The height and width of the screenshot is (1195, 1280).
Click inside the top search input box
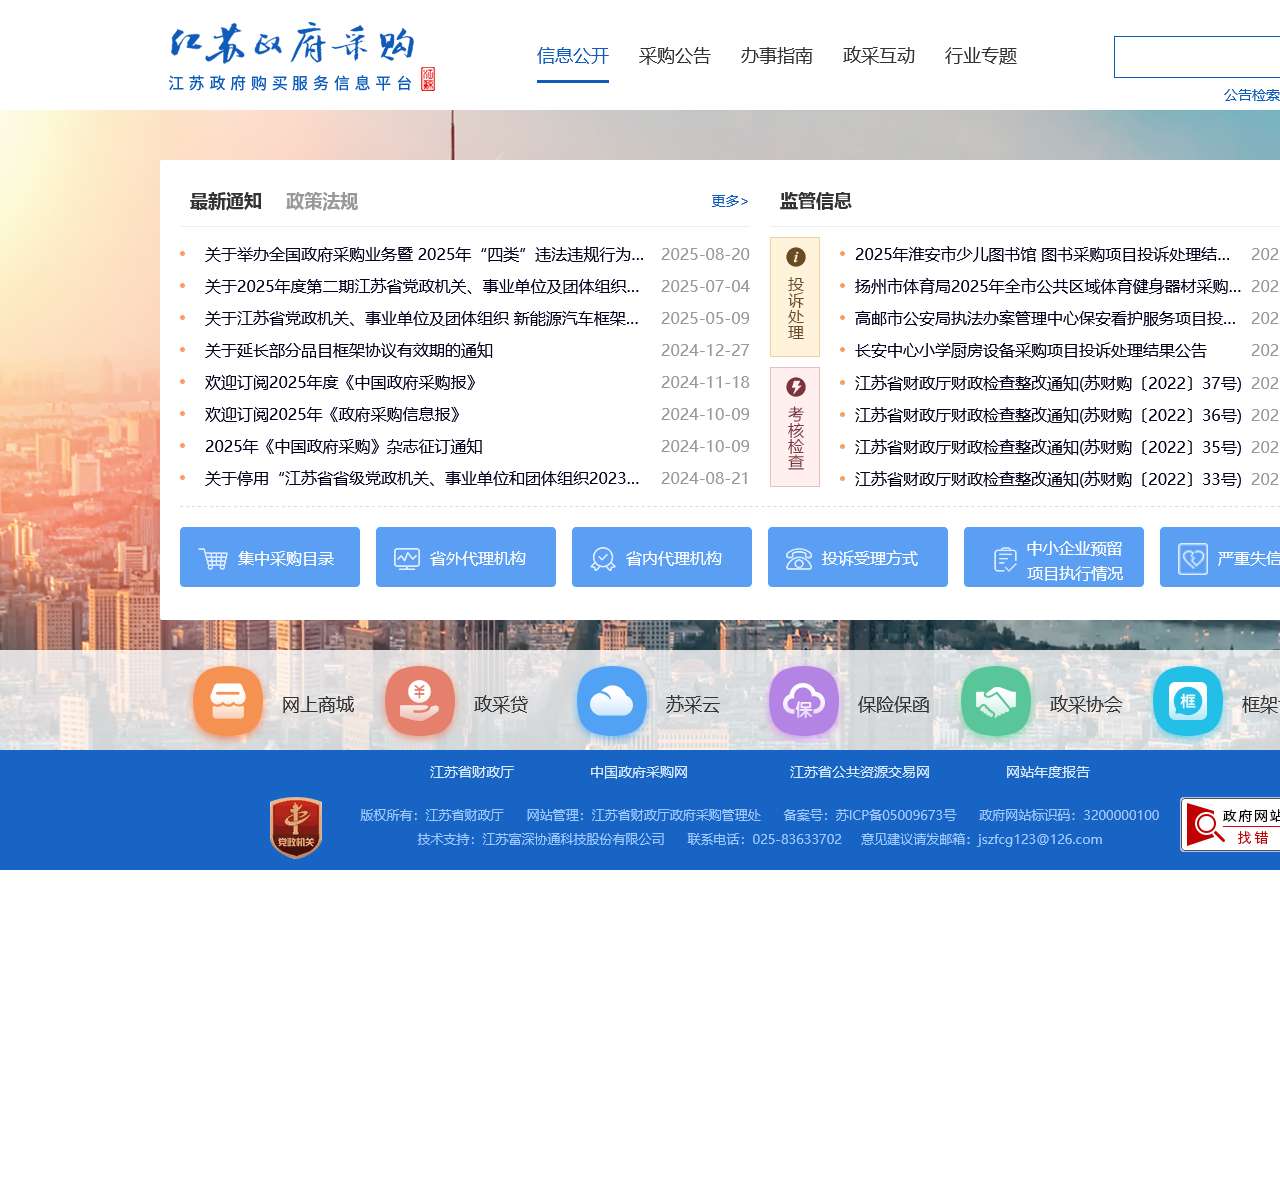tap(1200, 56)
